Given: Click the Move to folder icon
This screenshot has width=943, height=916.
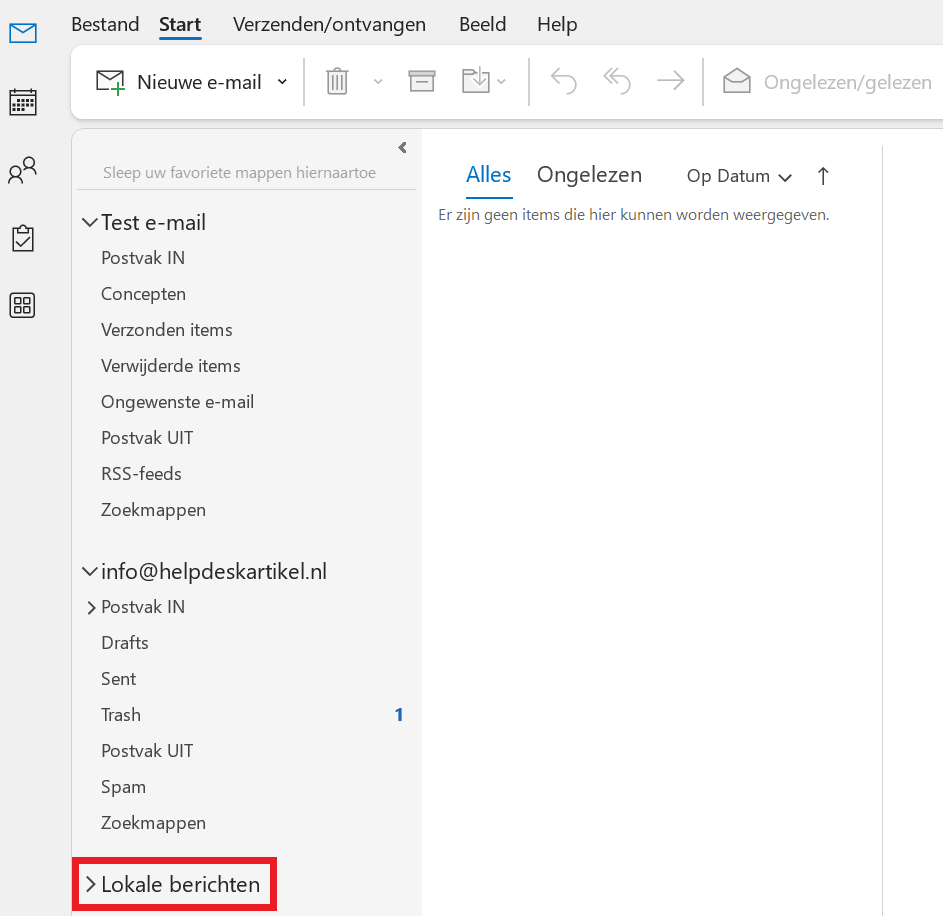Looking at the screenshot, I should pos(476,82).
